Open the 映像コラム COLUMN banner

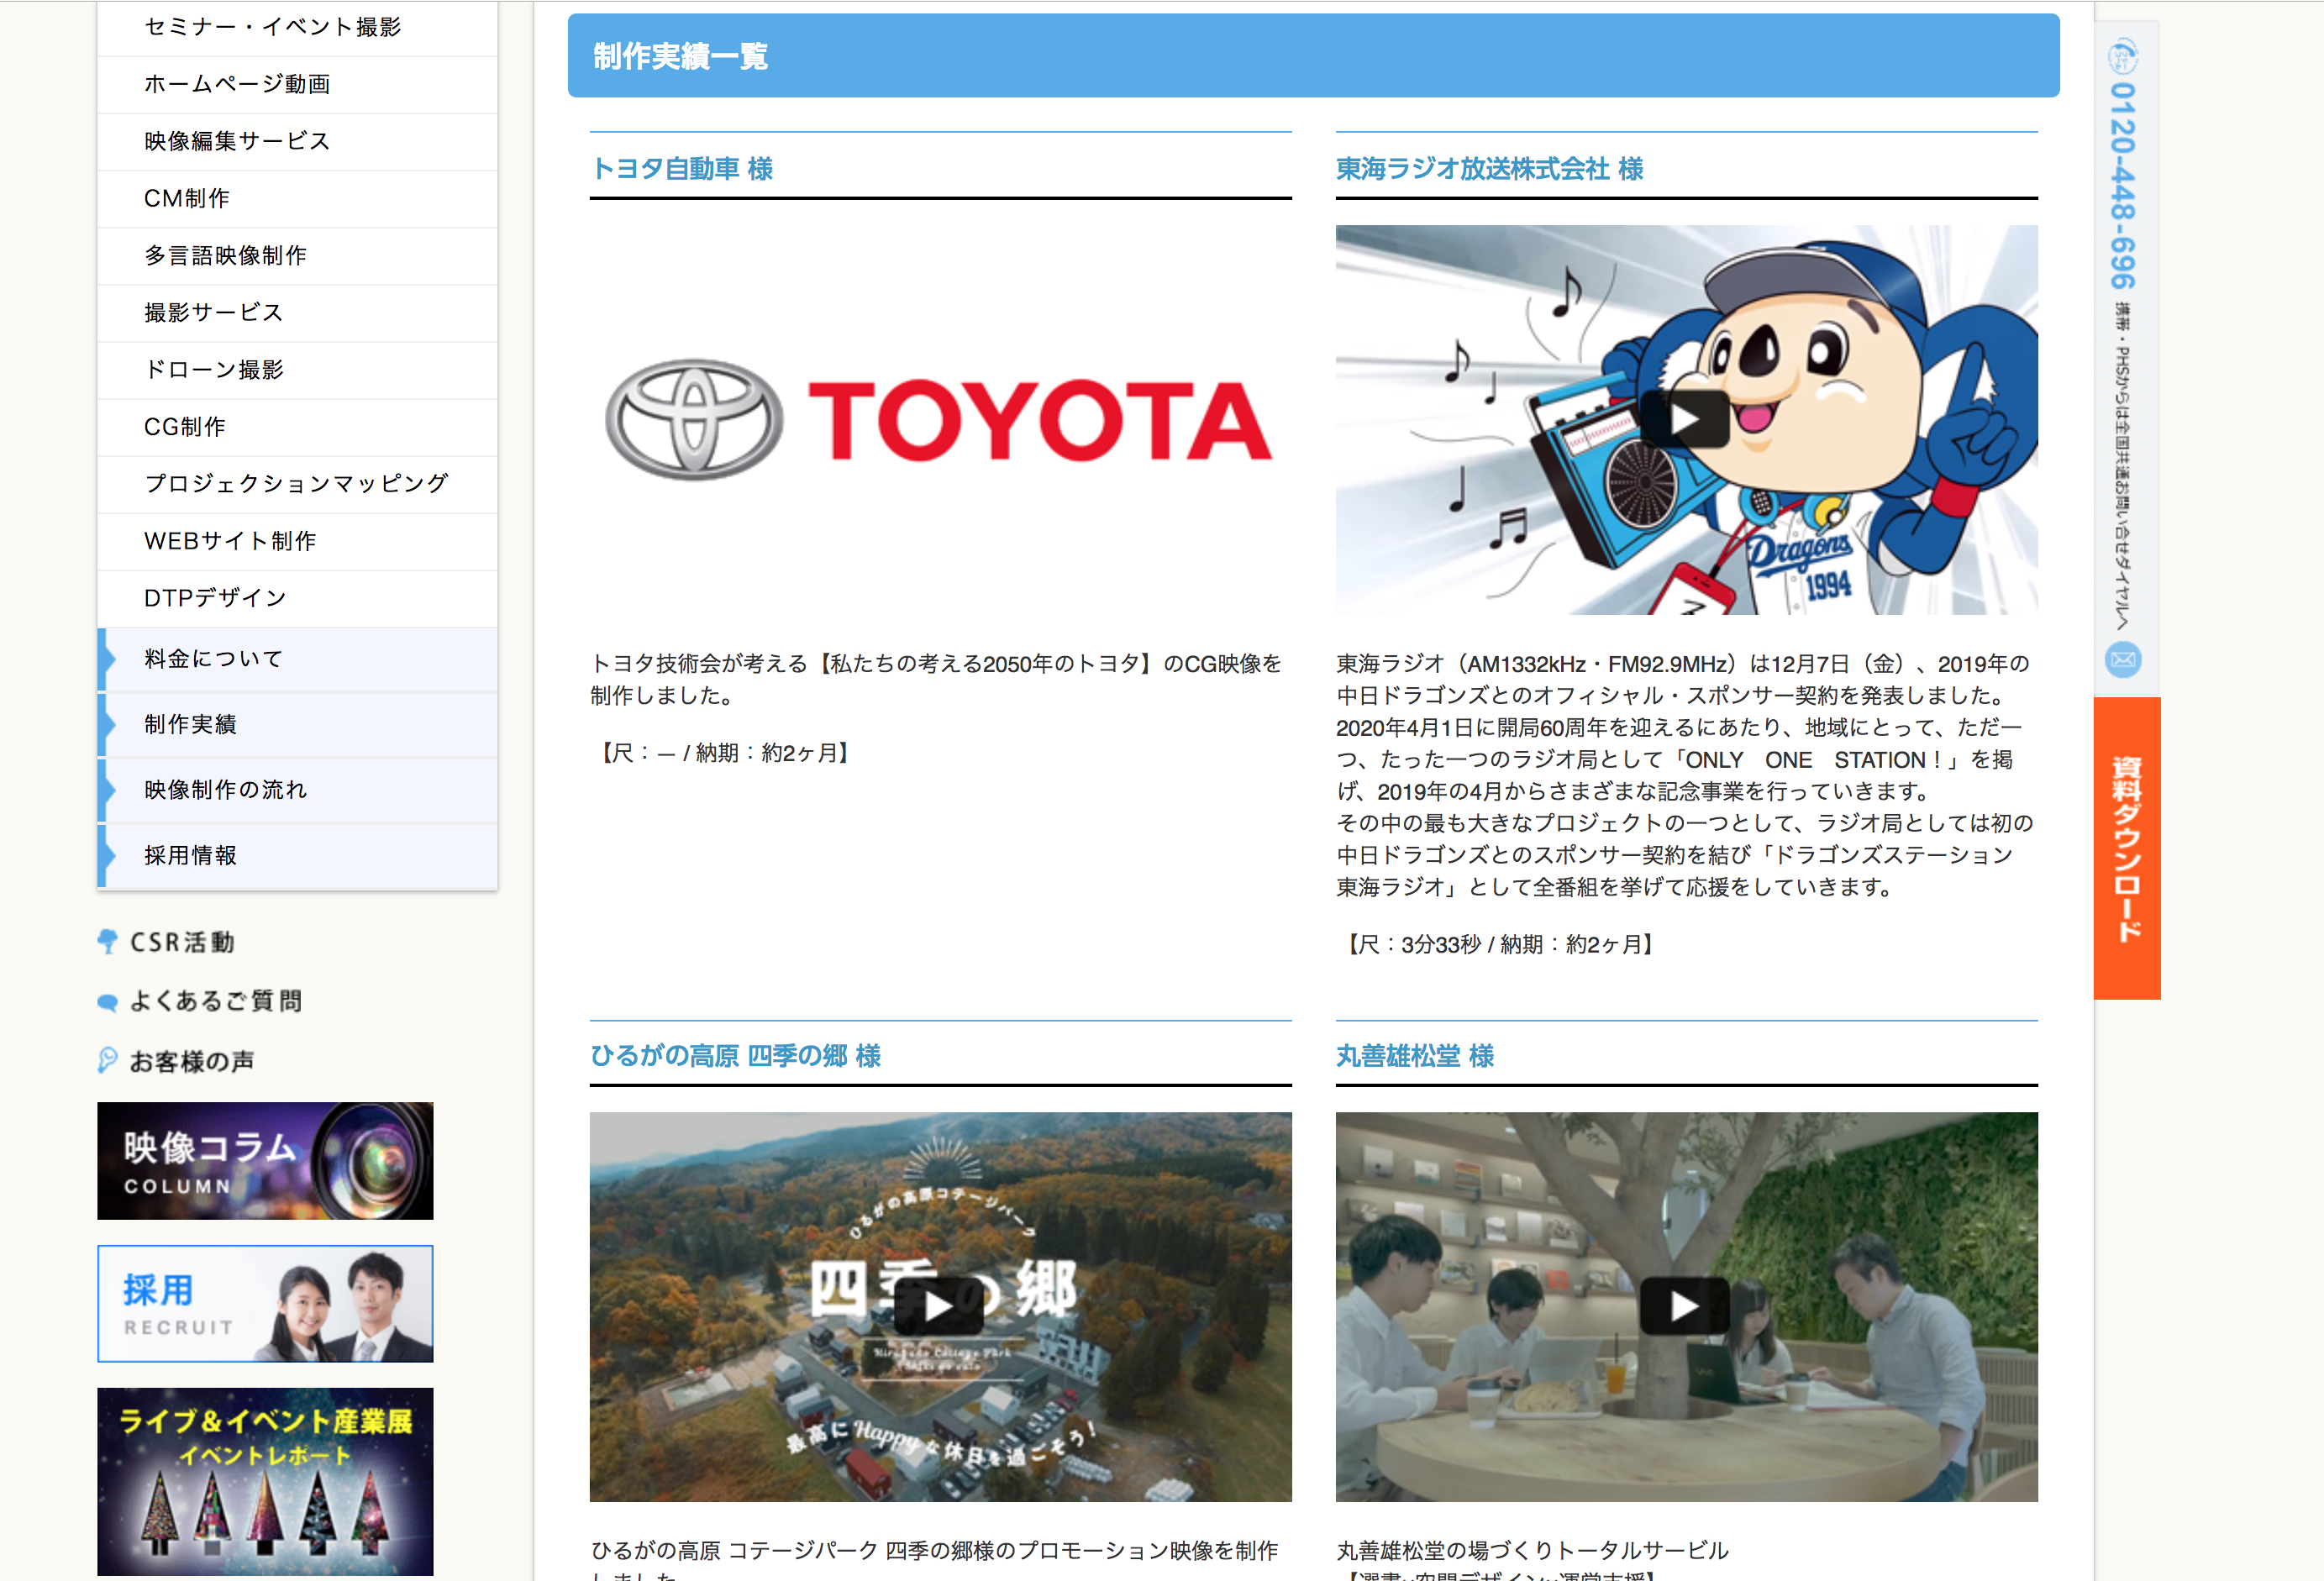[265, 1161]
